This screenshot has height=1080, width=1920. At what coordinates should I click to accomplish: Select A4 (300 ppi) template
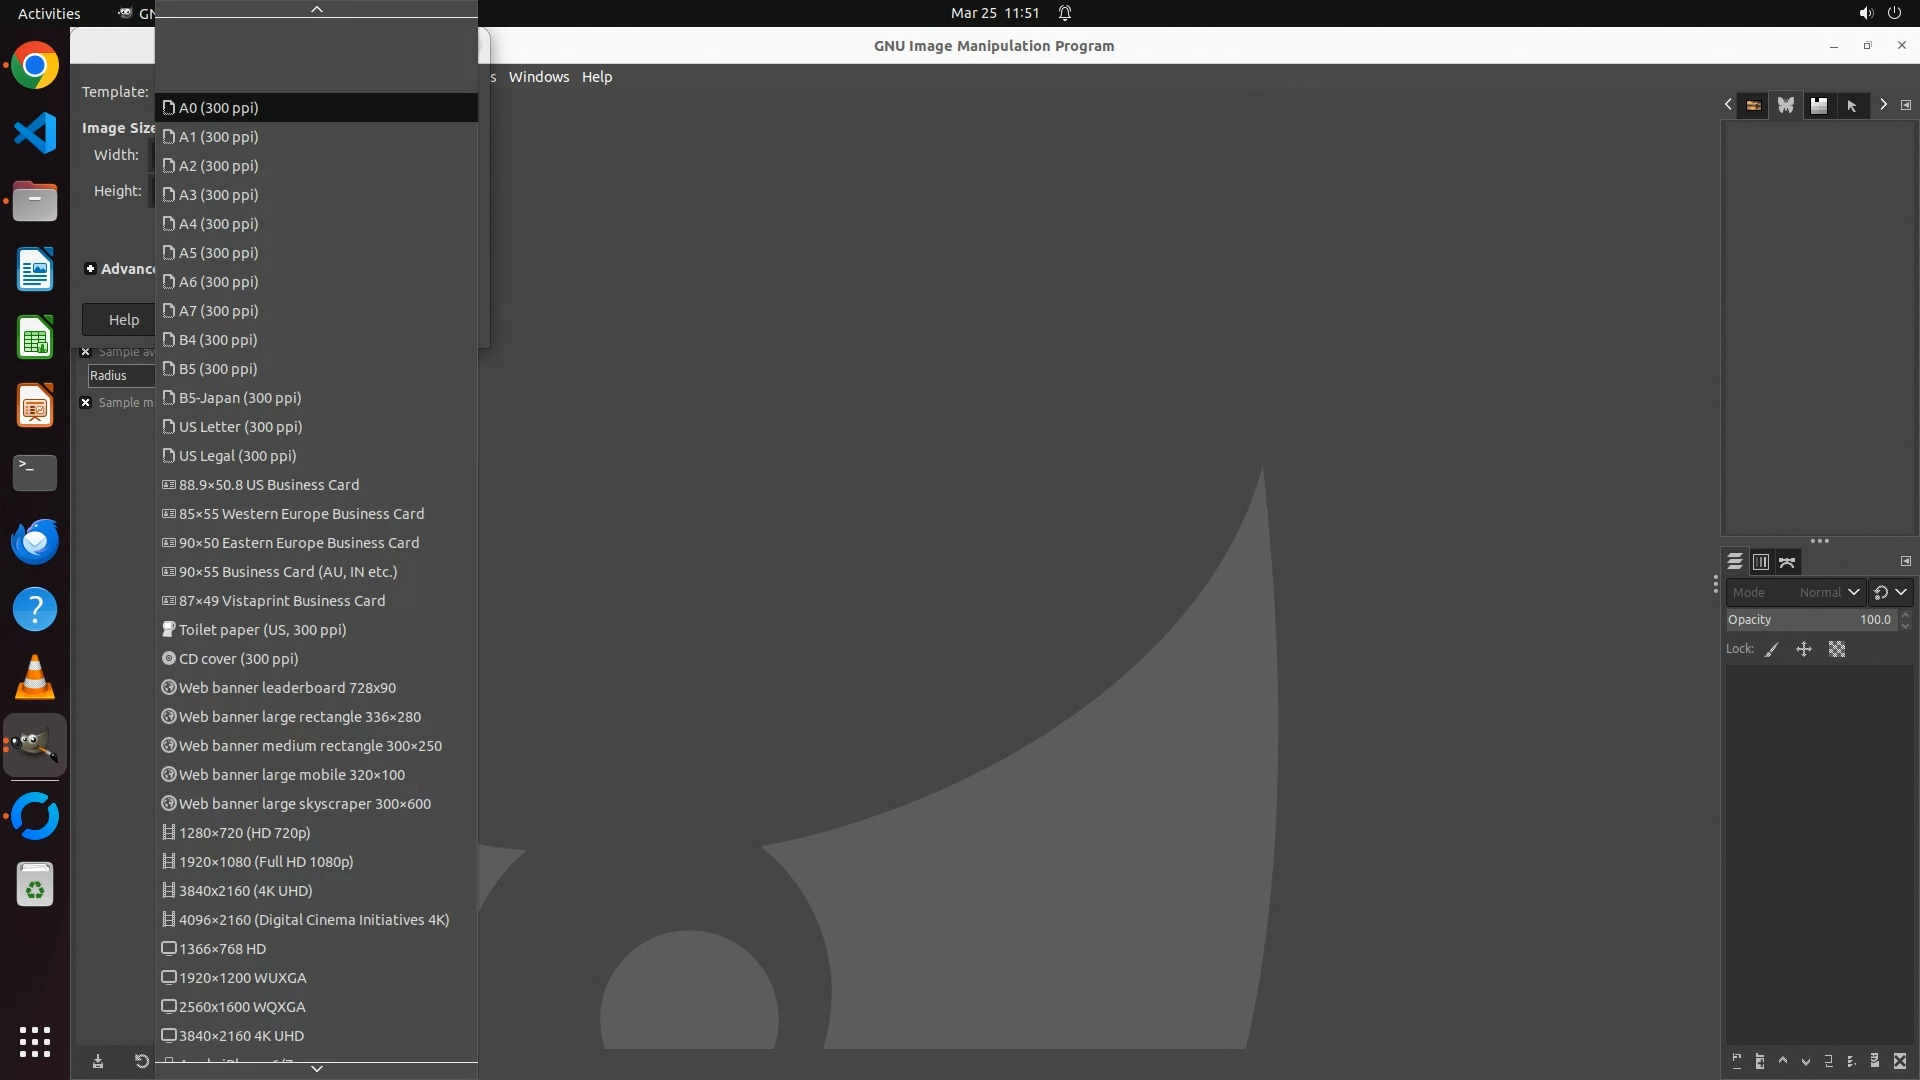click(x=218, y=224)
